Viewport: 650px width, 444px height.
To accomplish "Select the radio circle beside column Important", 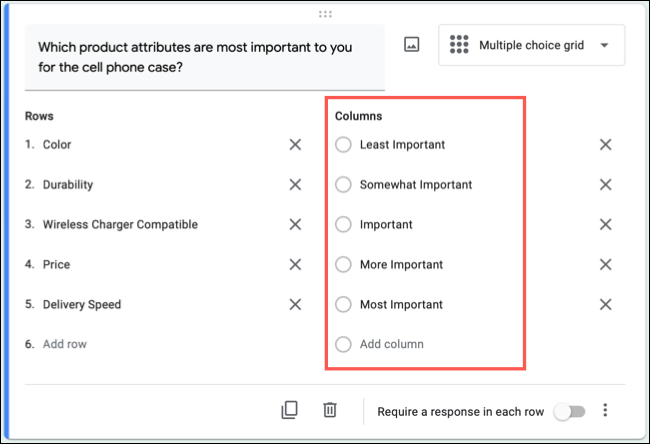I will click(343, 224).
